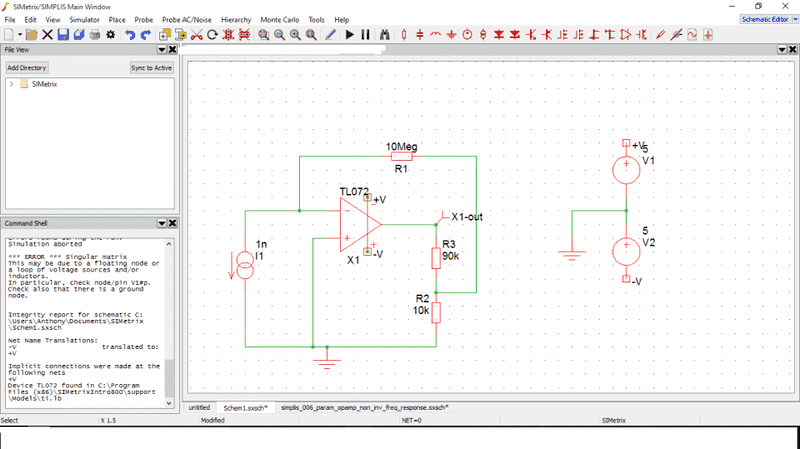
Task: Place an inductor from the toolbar
Action: tap(436, 35)
